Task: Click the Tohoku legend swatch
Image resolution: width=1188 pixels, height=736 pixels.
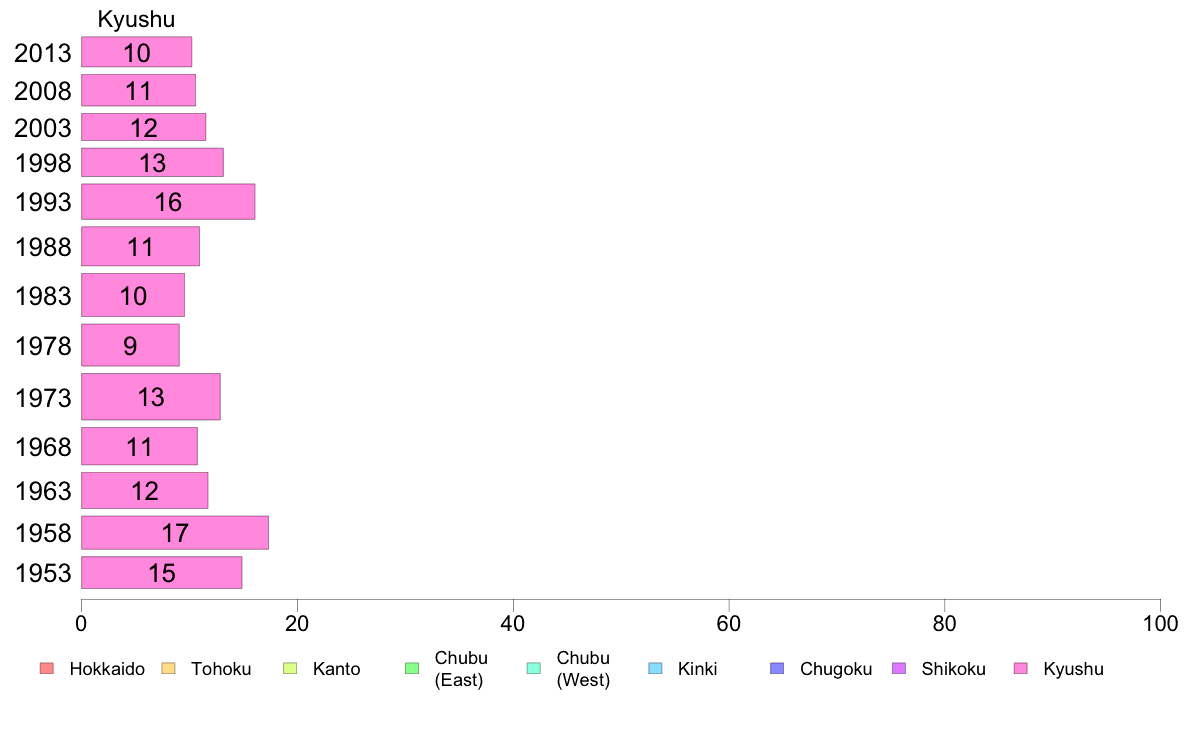Action: (168, 668)
